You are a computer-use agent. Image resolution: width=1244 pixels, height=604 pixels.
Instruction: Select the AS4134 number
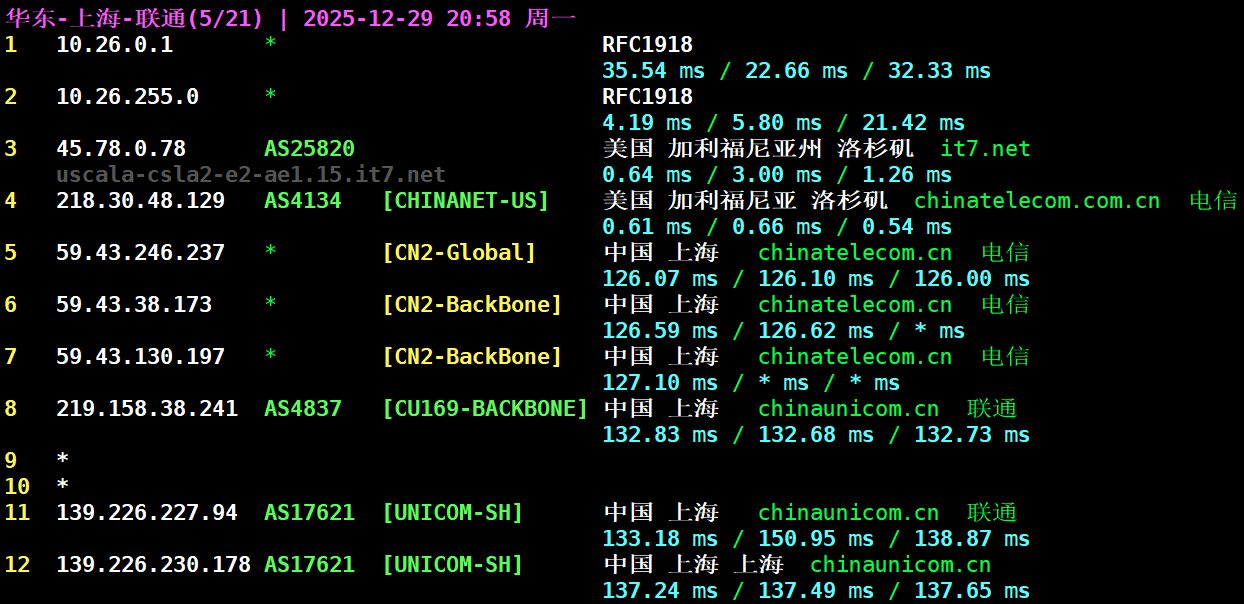tap(302, 201)
